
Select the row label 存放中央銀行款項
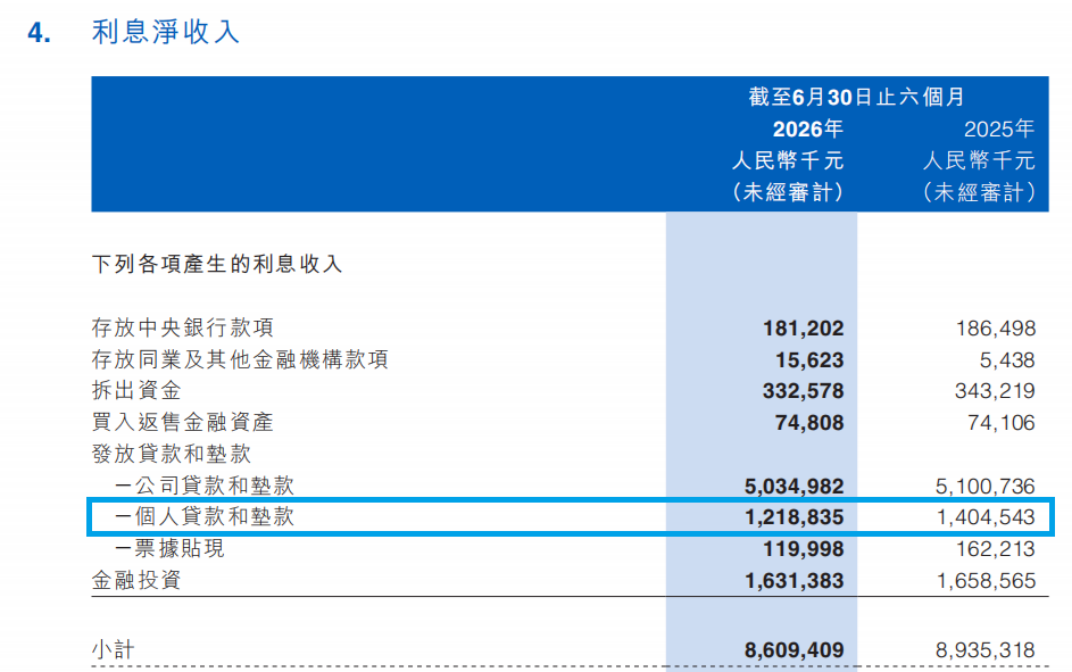pyautogui.click(x=183, y=327)
